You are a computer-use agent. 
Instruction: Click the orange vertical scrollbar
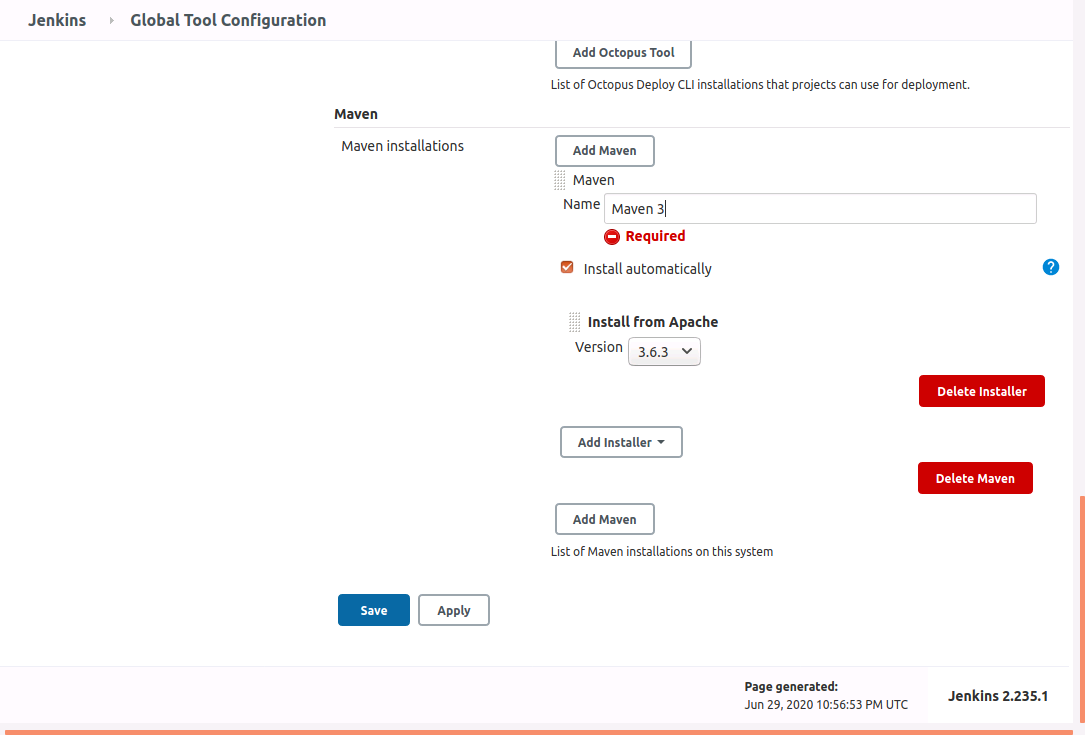(1081, 610)
